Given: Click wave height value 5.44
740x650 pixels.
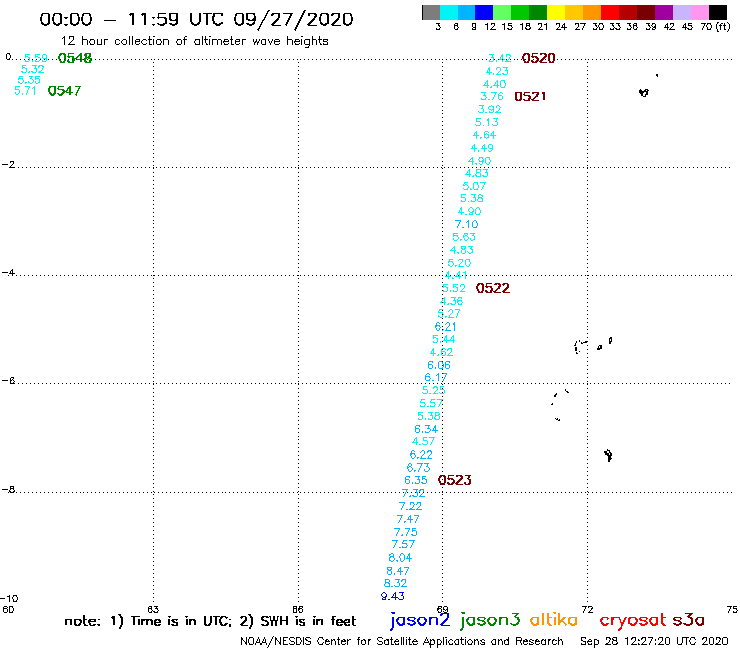Looking at the screenshot, I should click(x=444, y=339).
